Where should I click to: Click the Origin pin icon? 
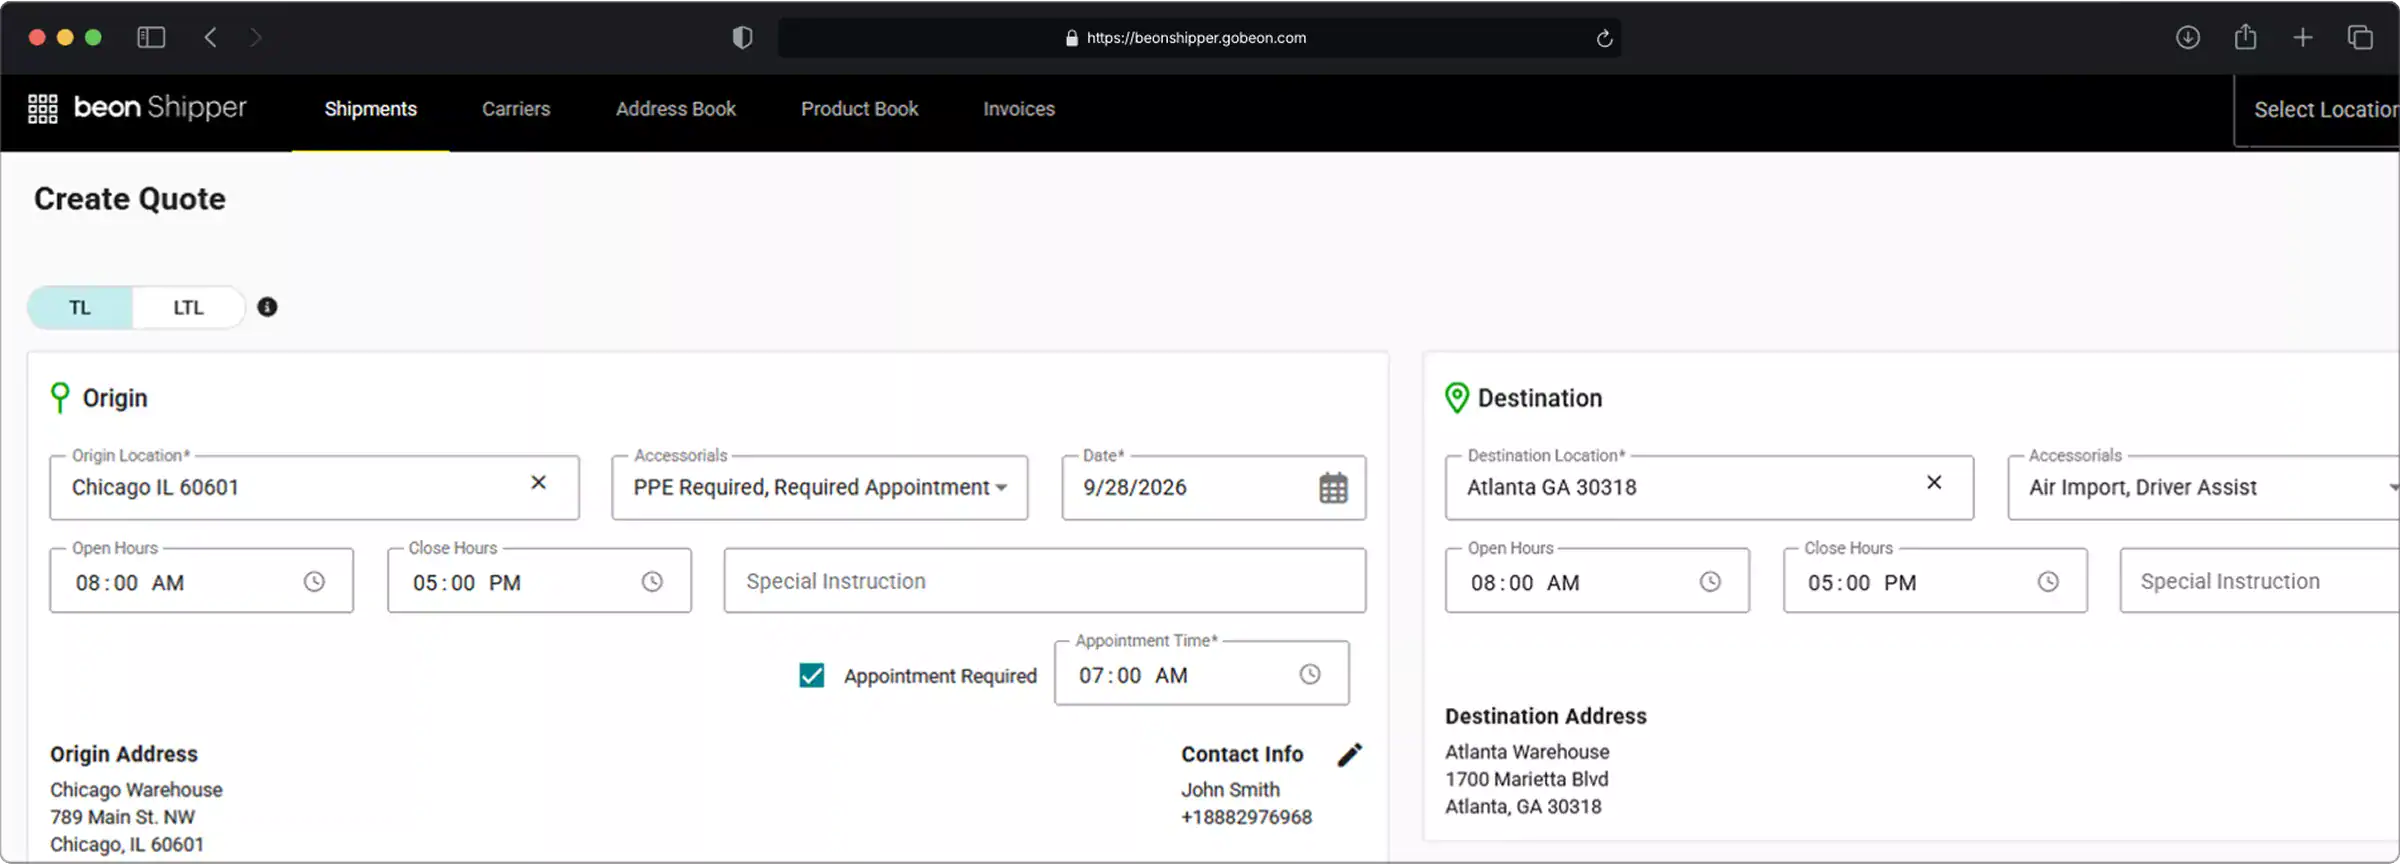pyautogui.click(x=60, y=397)
